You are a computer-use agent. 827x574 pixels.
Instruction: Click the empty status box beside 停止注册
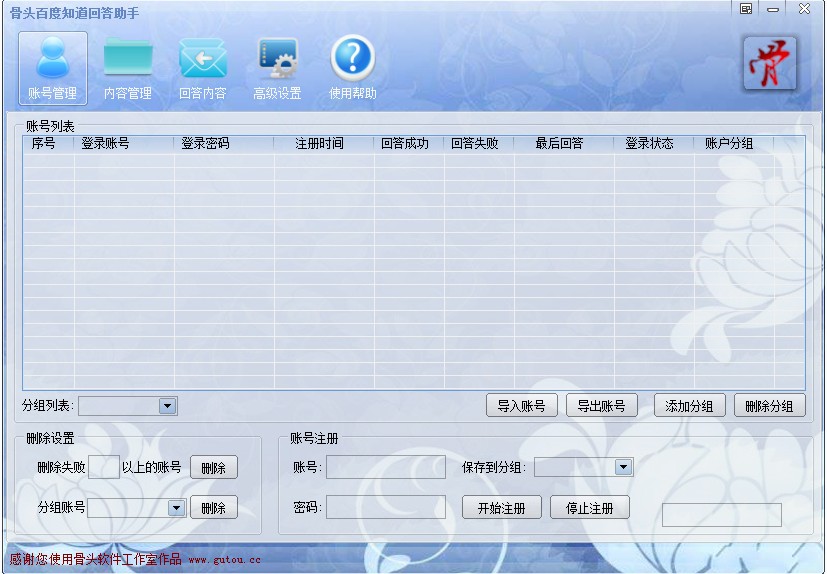click(x=722, y=514)
